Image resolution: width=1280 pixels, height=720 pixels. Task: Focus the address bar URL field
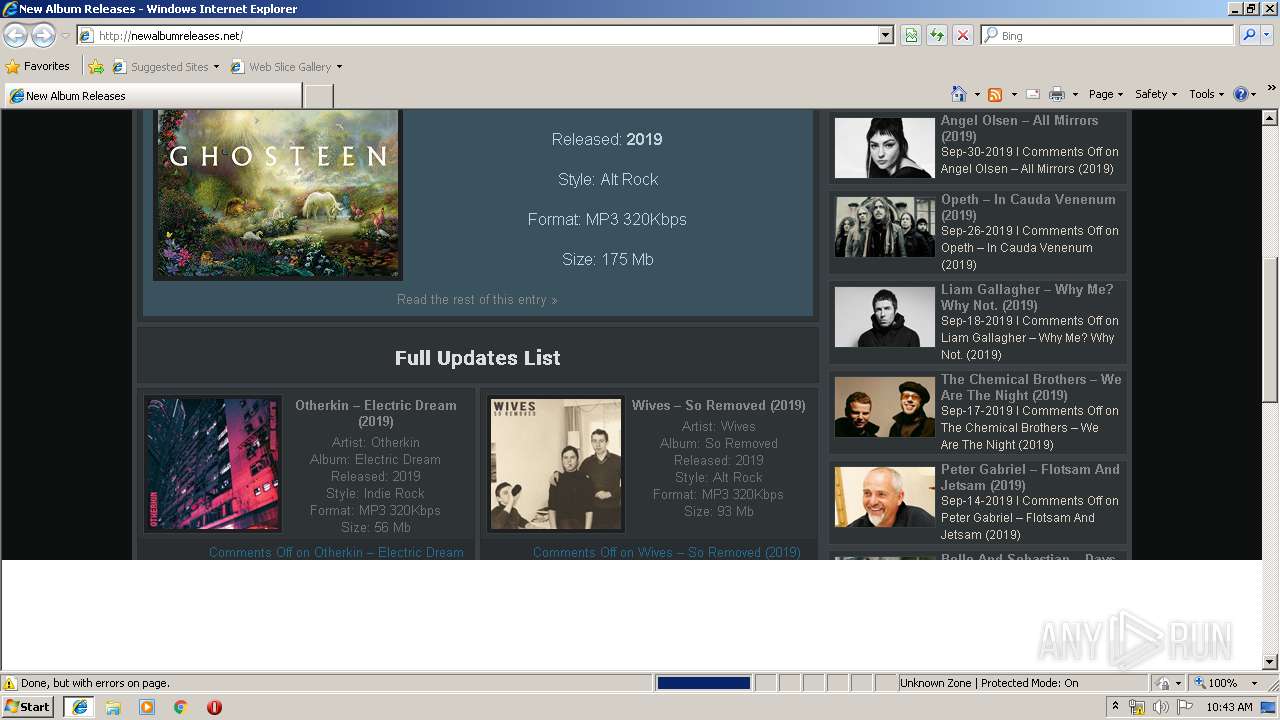pos(485,35)
